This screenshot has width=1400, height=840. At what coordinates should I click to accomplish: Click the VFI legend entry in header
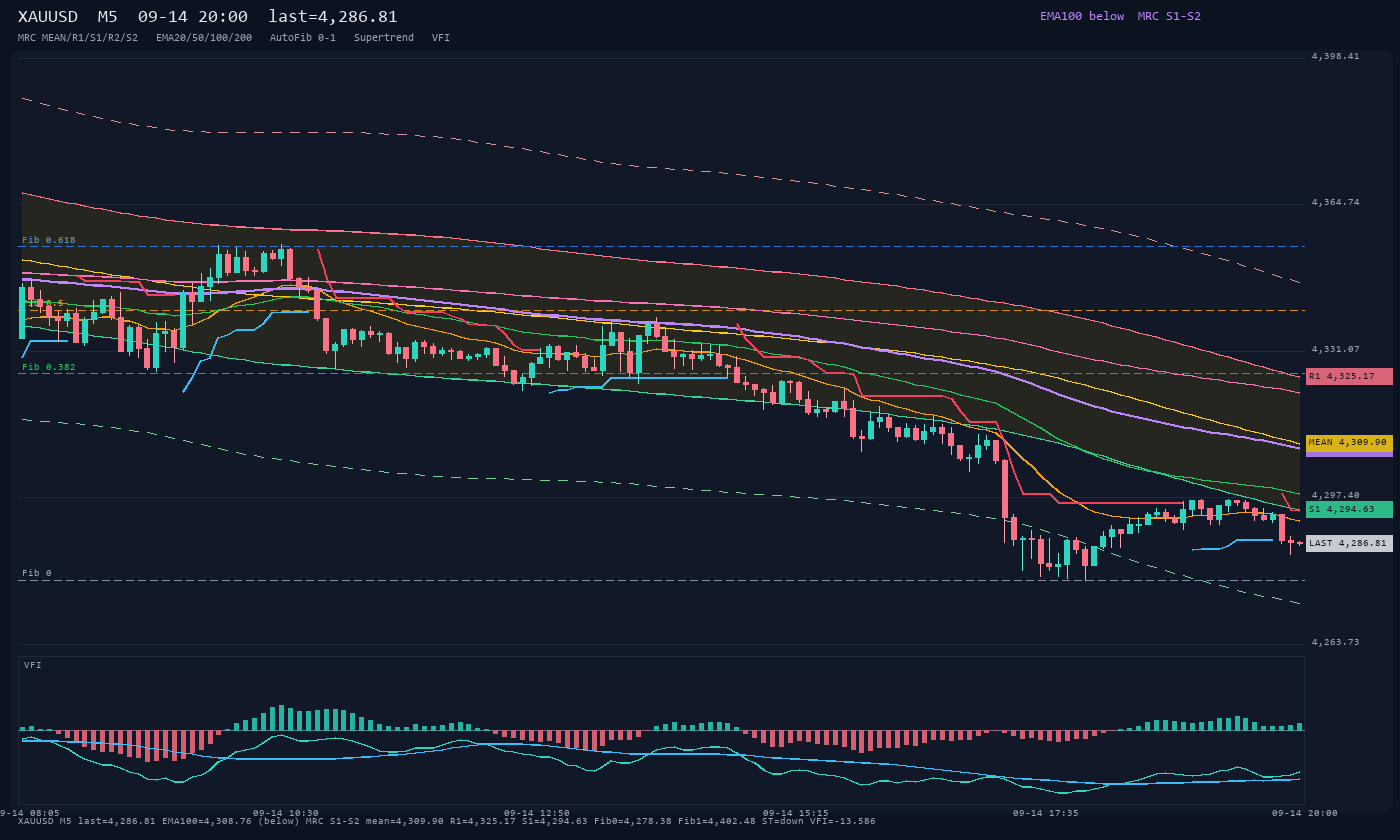click(441, 37)
